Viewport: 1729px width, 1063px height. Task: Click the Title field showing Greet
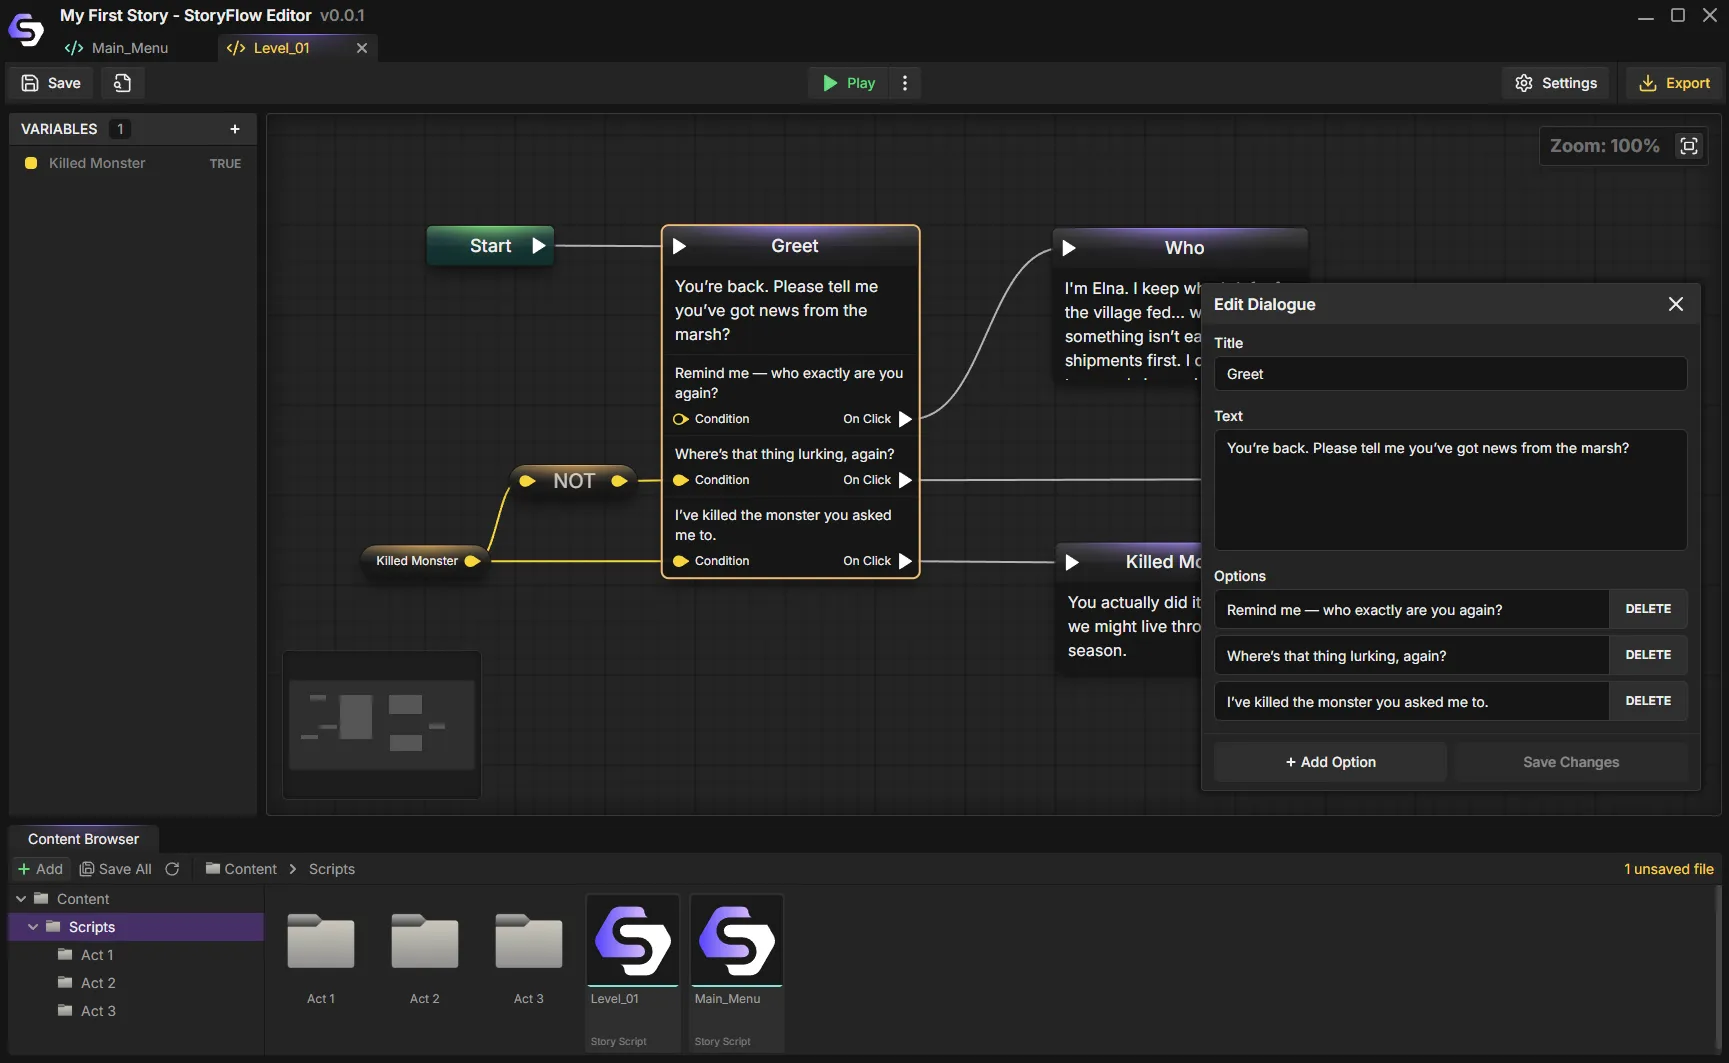tap(1450, 373)
